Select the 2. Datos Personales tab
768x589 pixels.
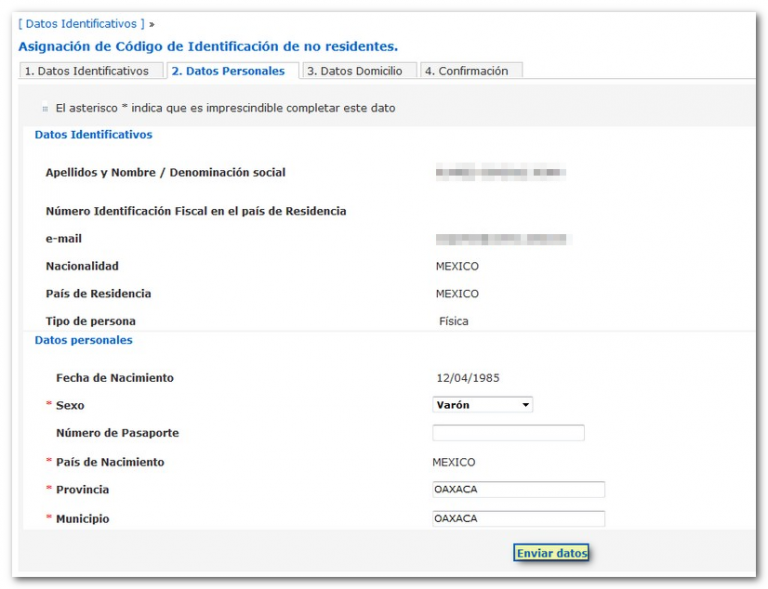click(x=228, y=71)
